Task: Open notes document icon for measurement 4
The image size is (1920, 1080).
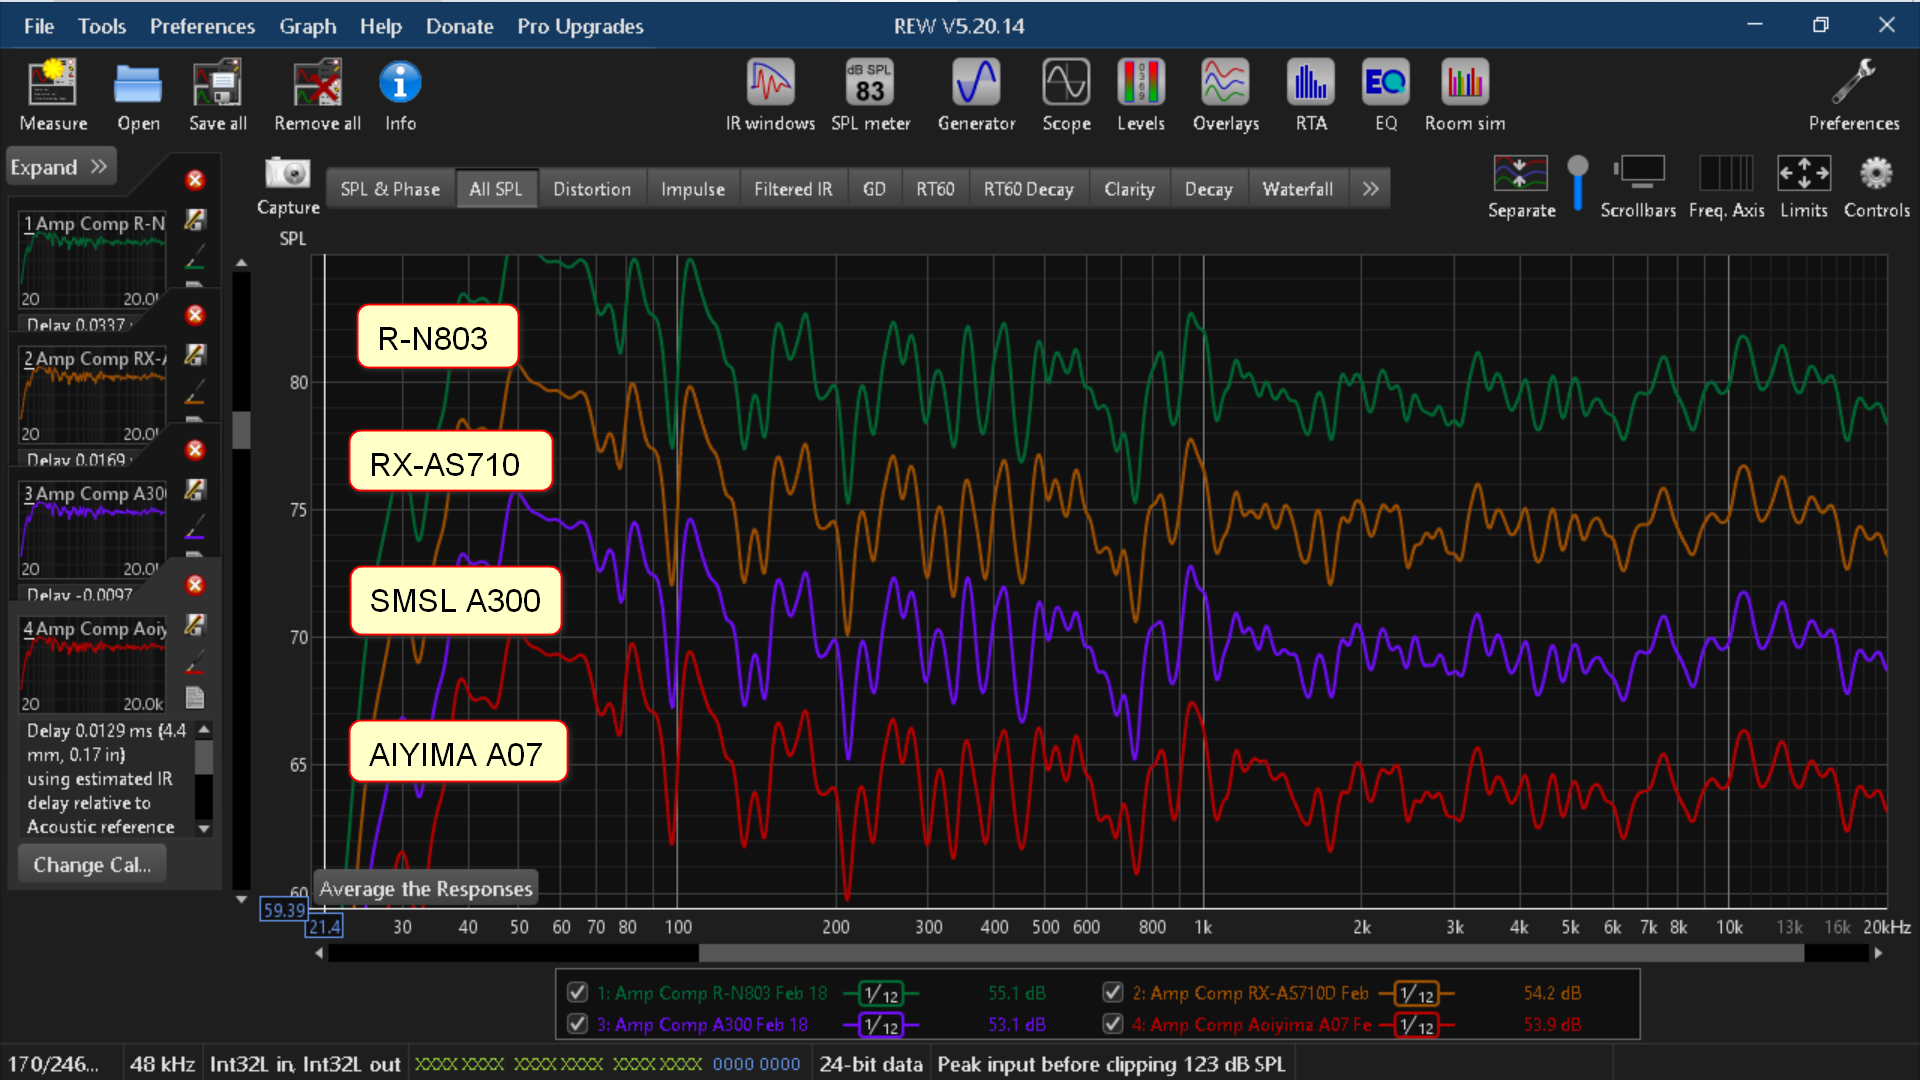Action: tap(195, 697)
